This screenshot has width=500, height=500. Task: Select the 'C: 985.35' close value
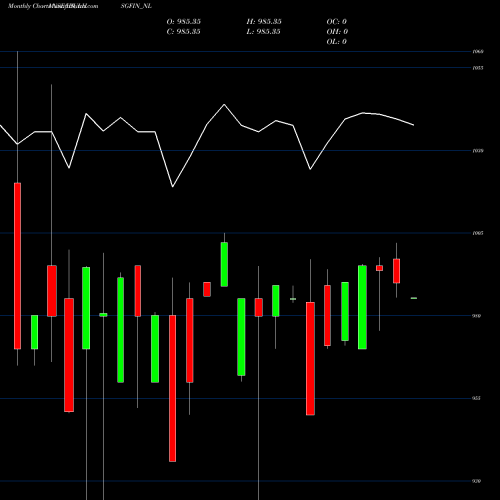click(x=184, y=32)
